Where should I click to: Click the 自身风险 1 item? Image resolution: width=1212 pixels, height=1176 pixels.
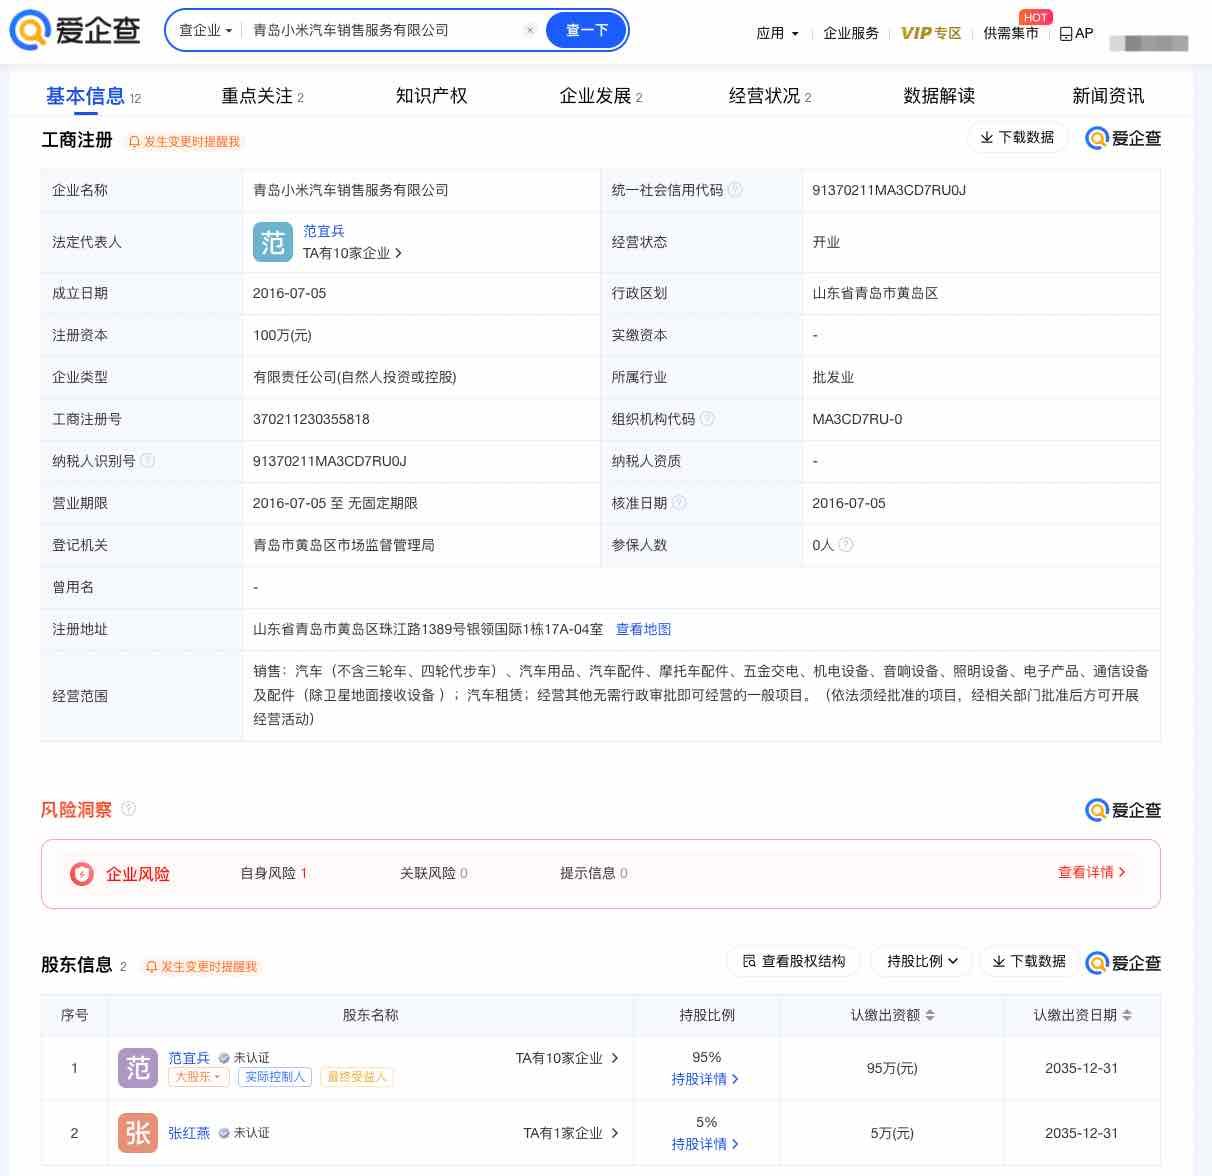(274, 873)
